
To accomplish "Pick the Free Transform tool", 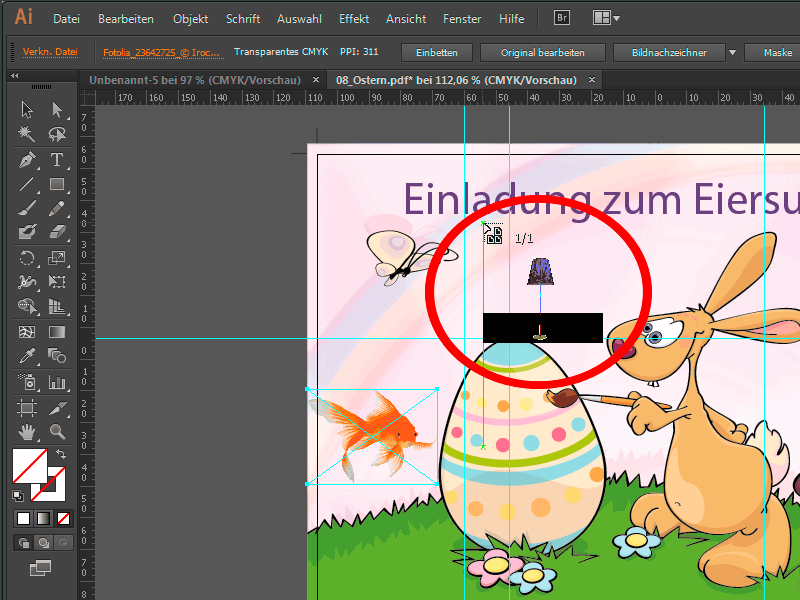I will click(x=57, y=282).
